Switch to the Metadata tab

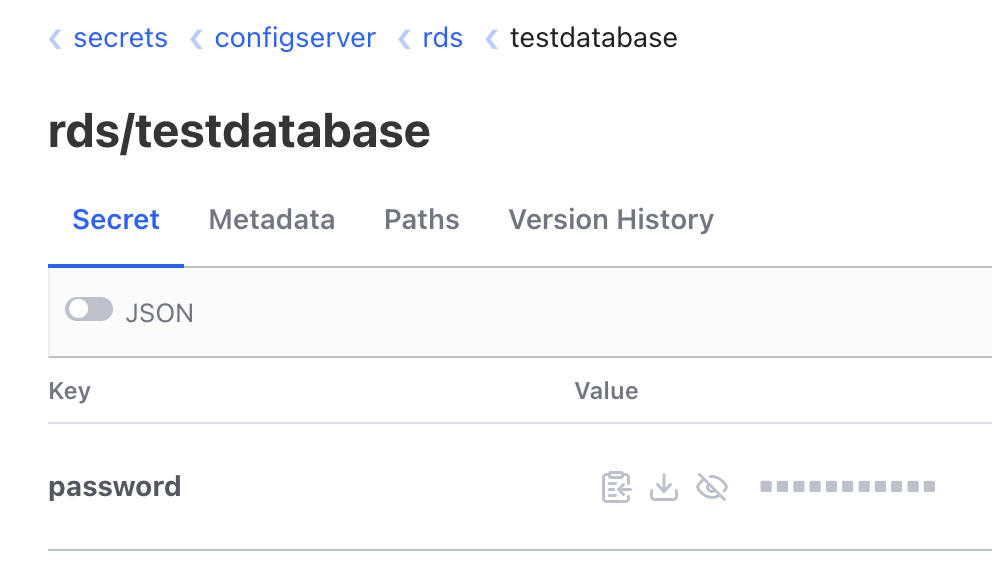271,219
